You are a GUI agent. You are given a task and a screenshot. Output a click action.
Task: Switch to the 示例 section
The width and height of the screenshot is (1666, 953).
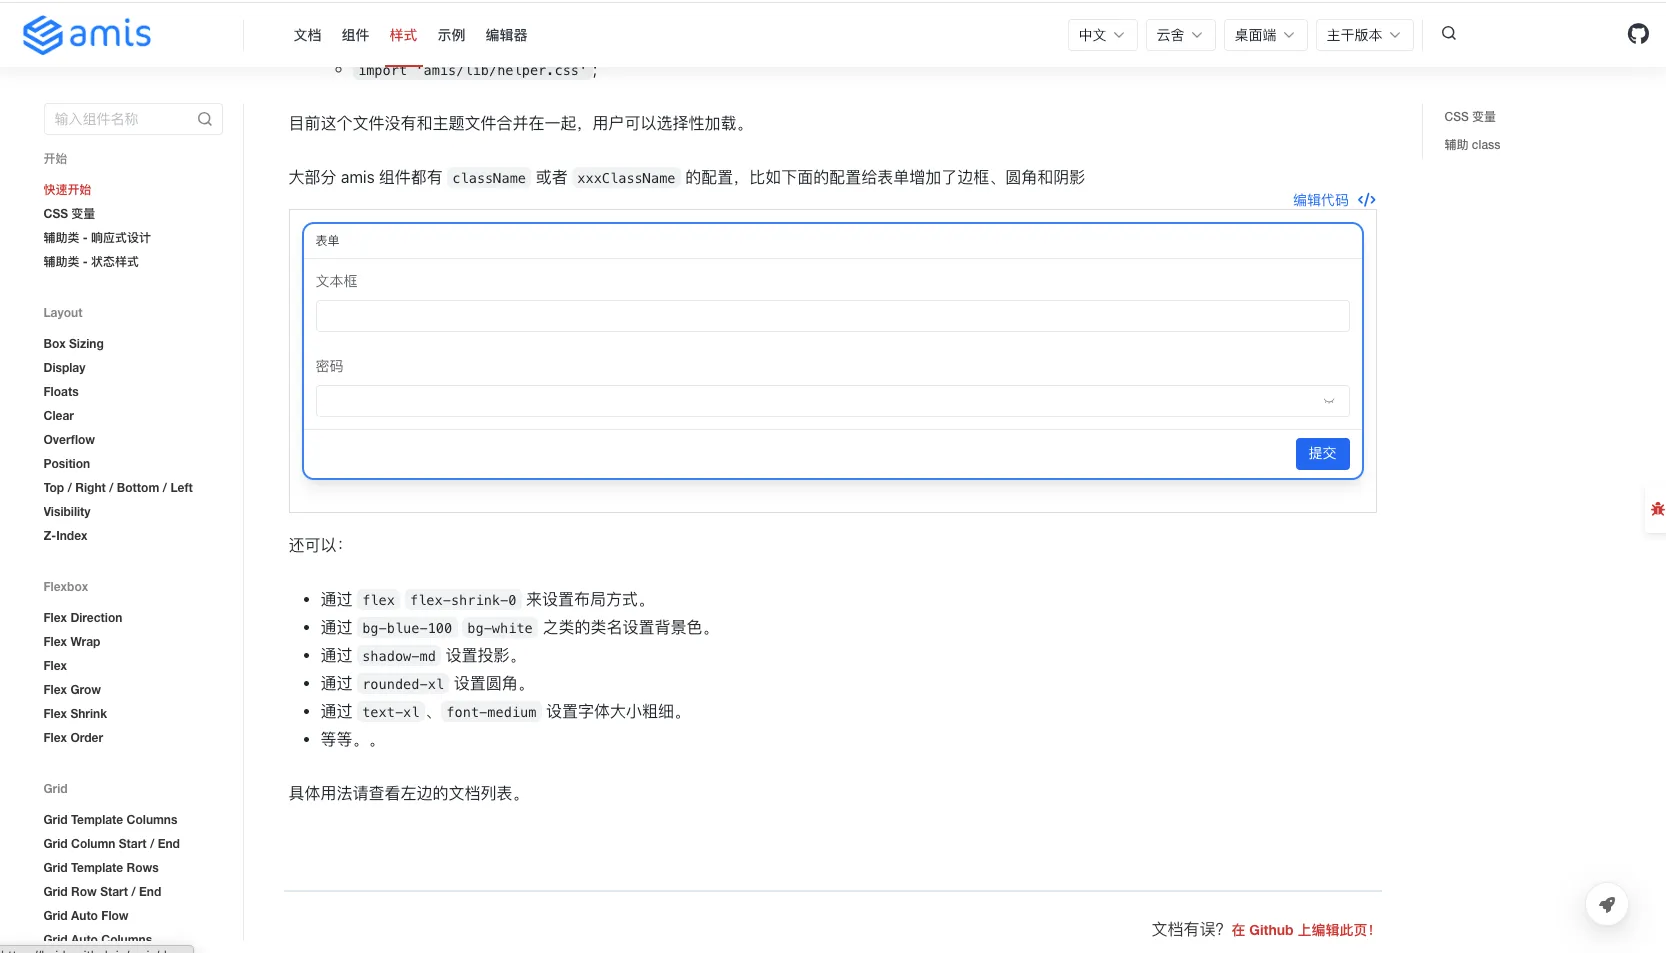(452, 35)
